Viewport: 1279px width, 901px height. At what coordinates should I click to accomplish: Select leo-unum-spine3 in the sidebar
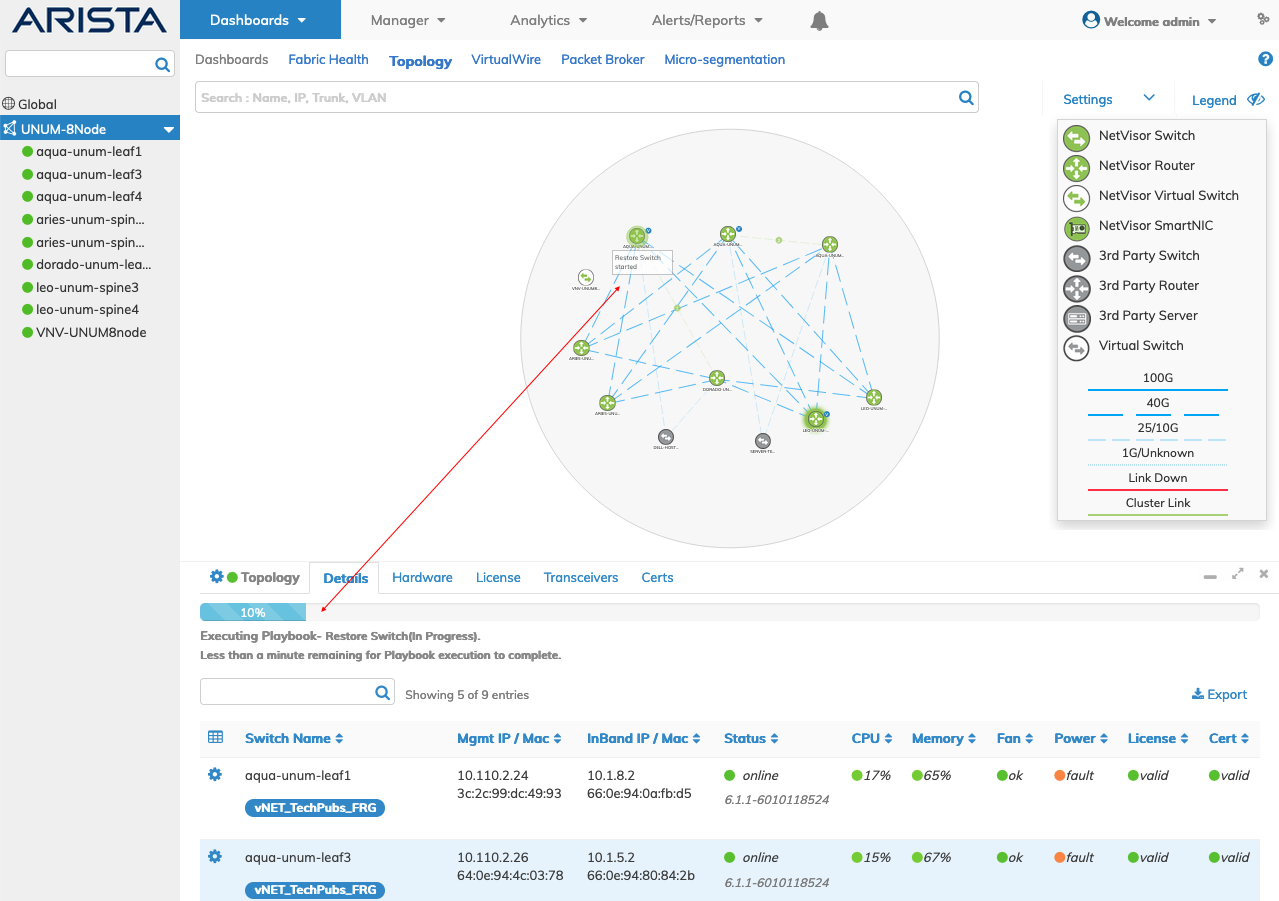[87, 287]
